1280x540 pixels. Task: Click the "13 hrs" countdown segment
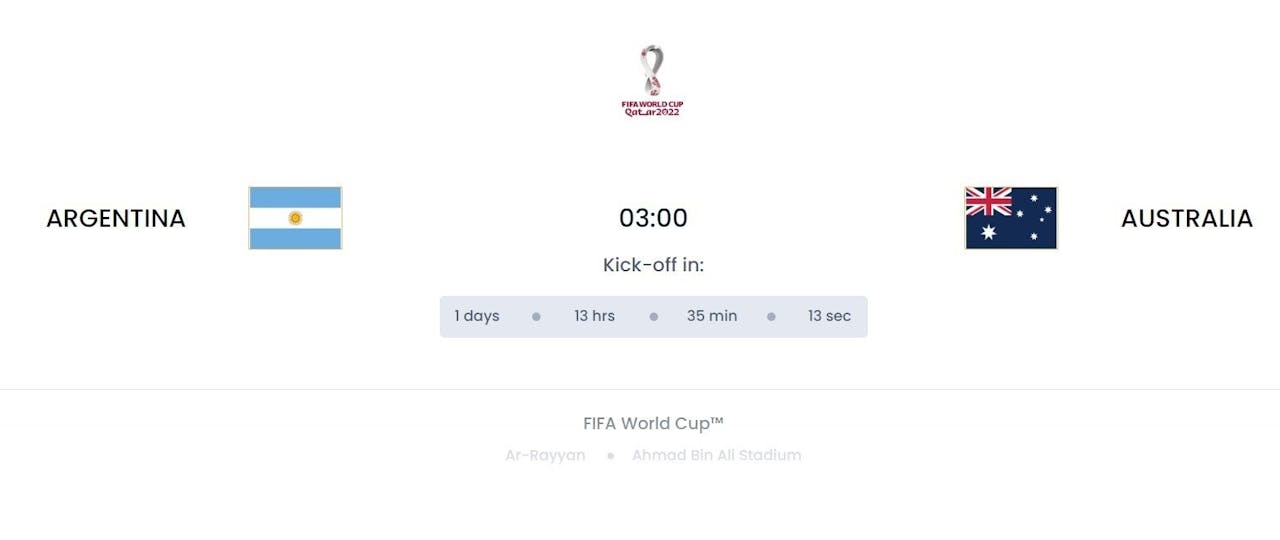594,316
